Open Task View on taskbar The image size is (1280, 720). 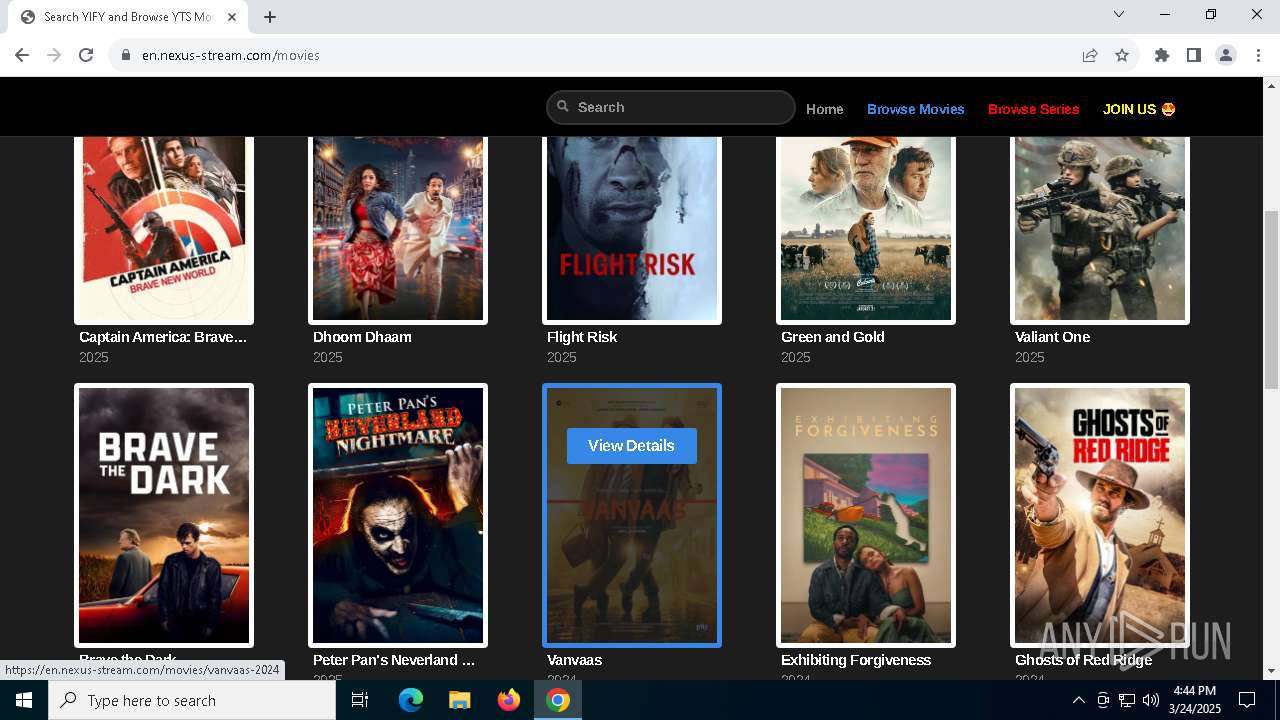pos(360,700)
